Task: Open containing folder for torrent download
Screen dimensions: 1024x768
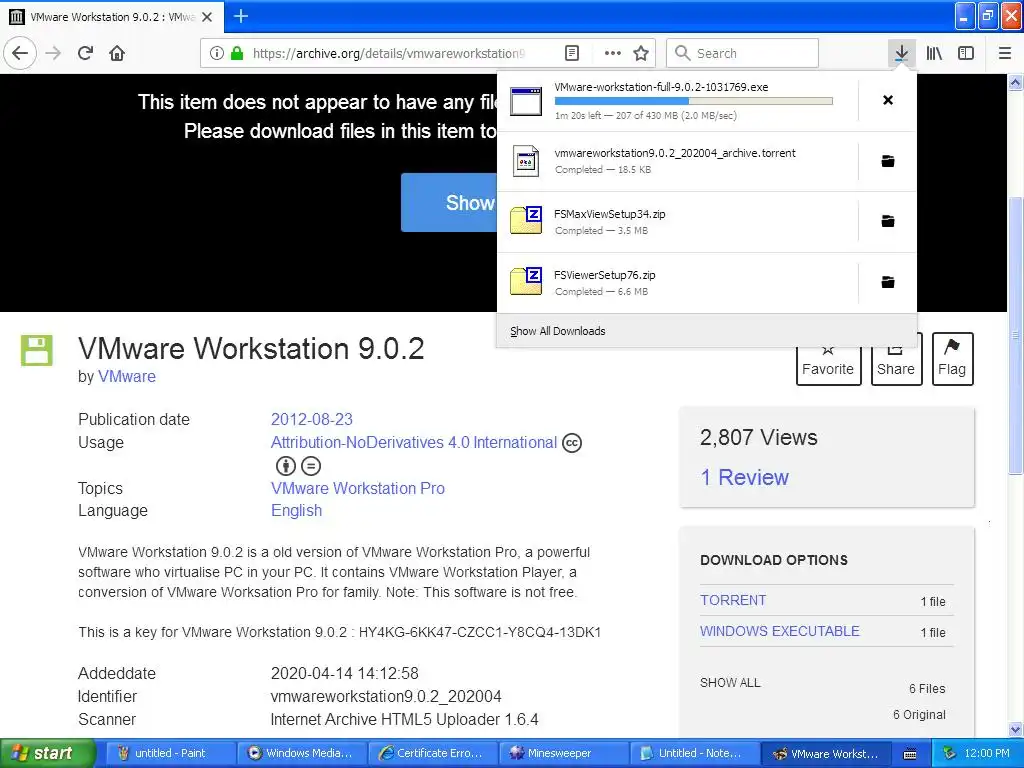Action: click(x=888, y=161)
